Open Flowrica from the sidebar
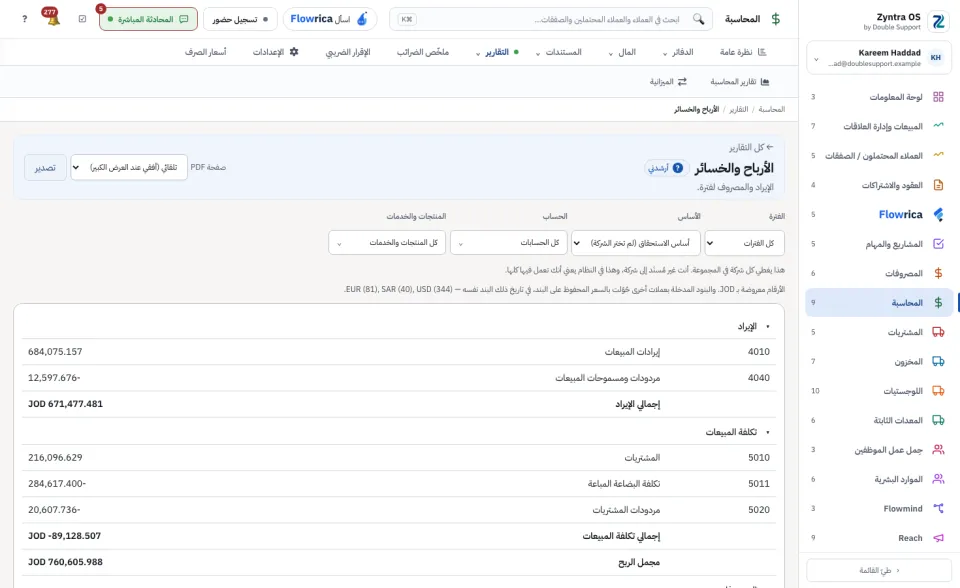This screenshot has height=588, width=960. [x=879, y=214]
